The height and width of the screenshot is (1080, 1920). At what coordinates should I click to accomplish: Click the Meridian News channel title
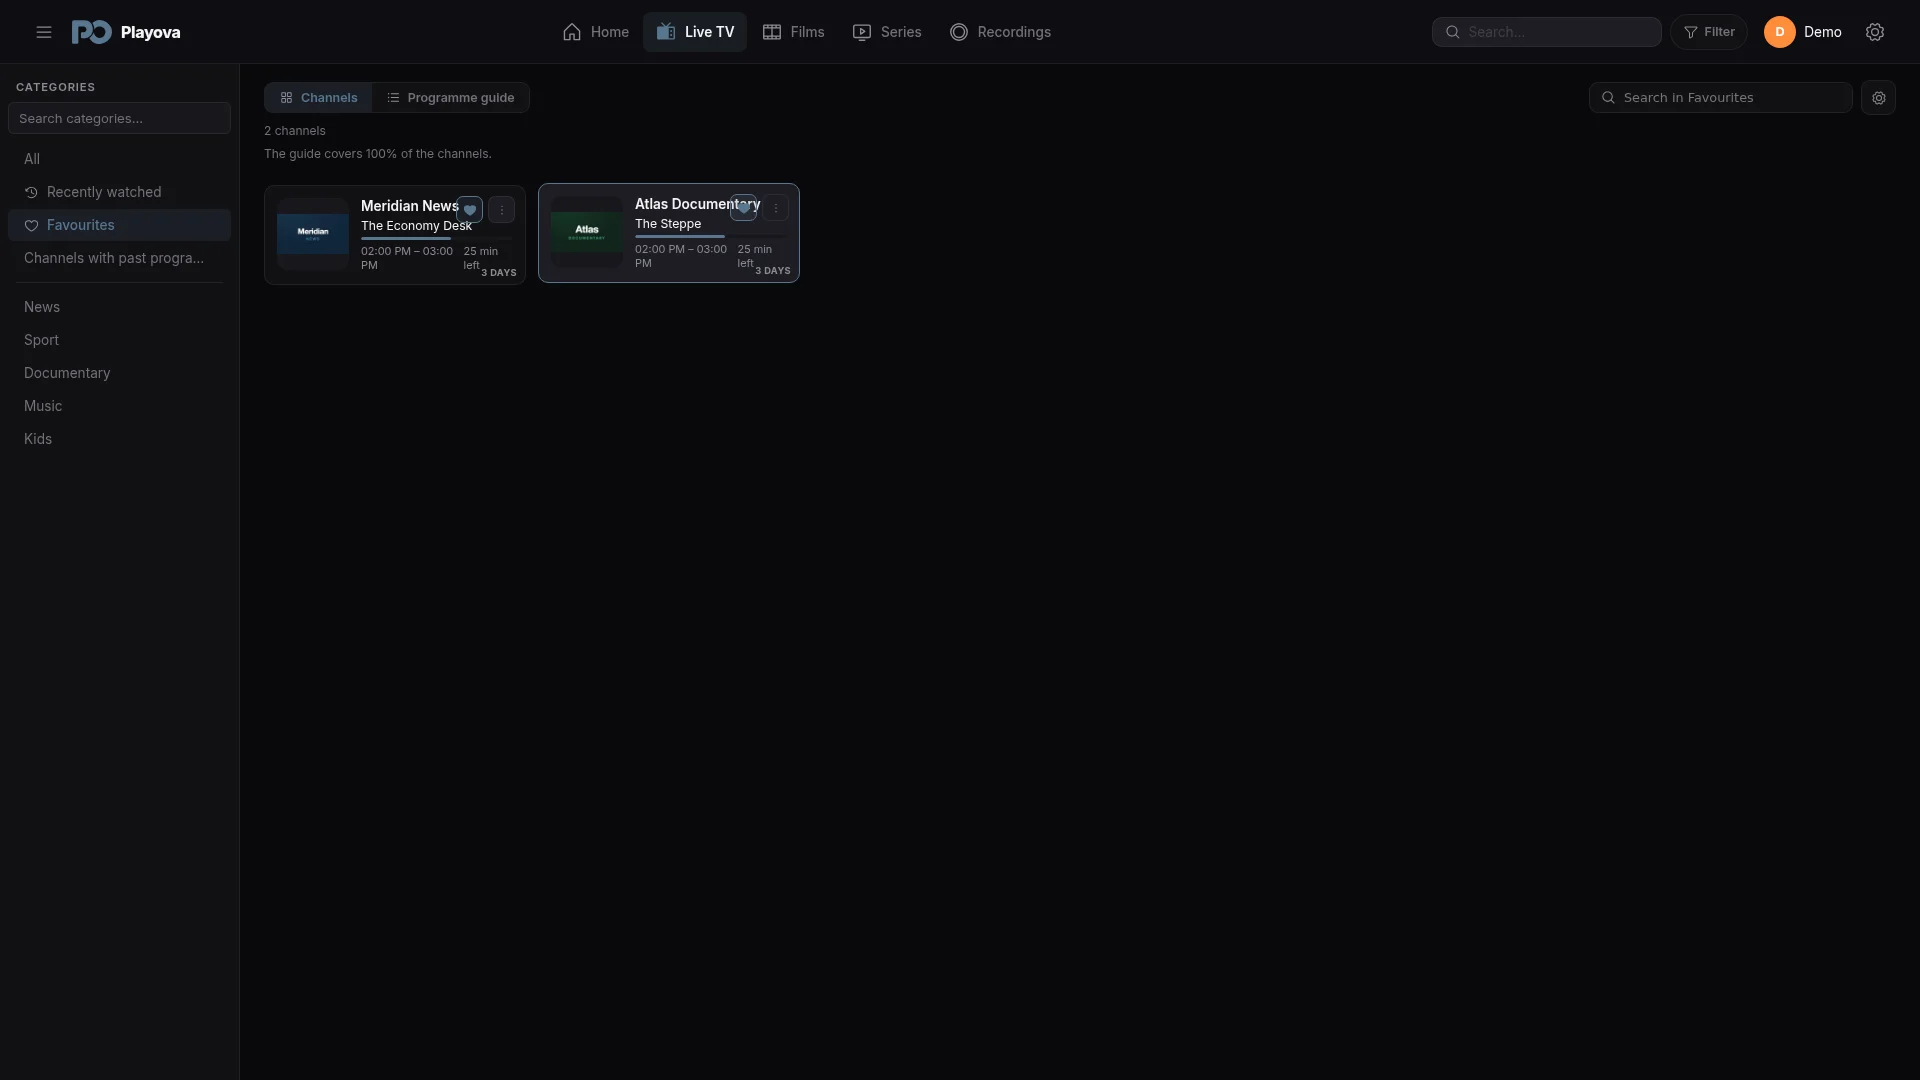(x=409, y=206)
